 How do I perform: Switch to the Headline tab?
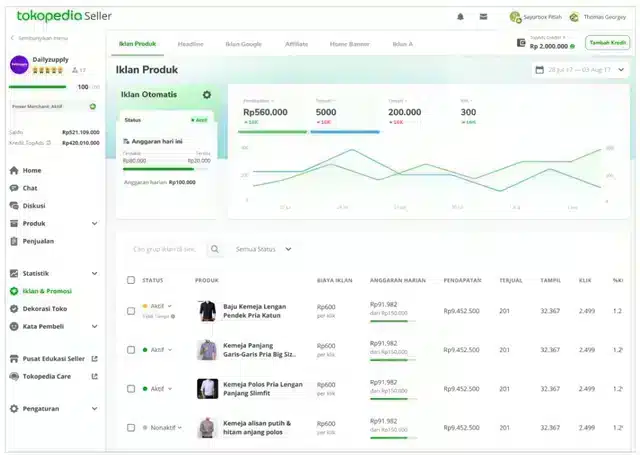pos(191,44)
